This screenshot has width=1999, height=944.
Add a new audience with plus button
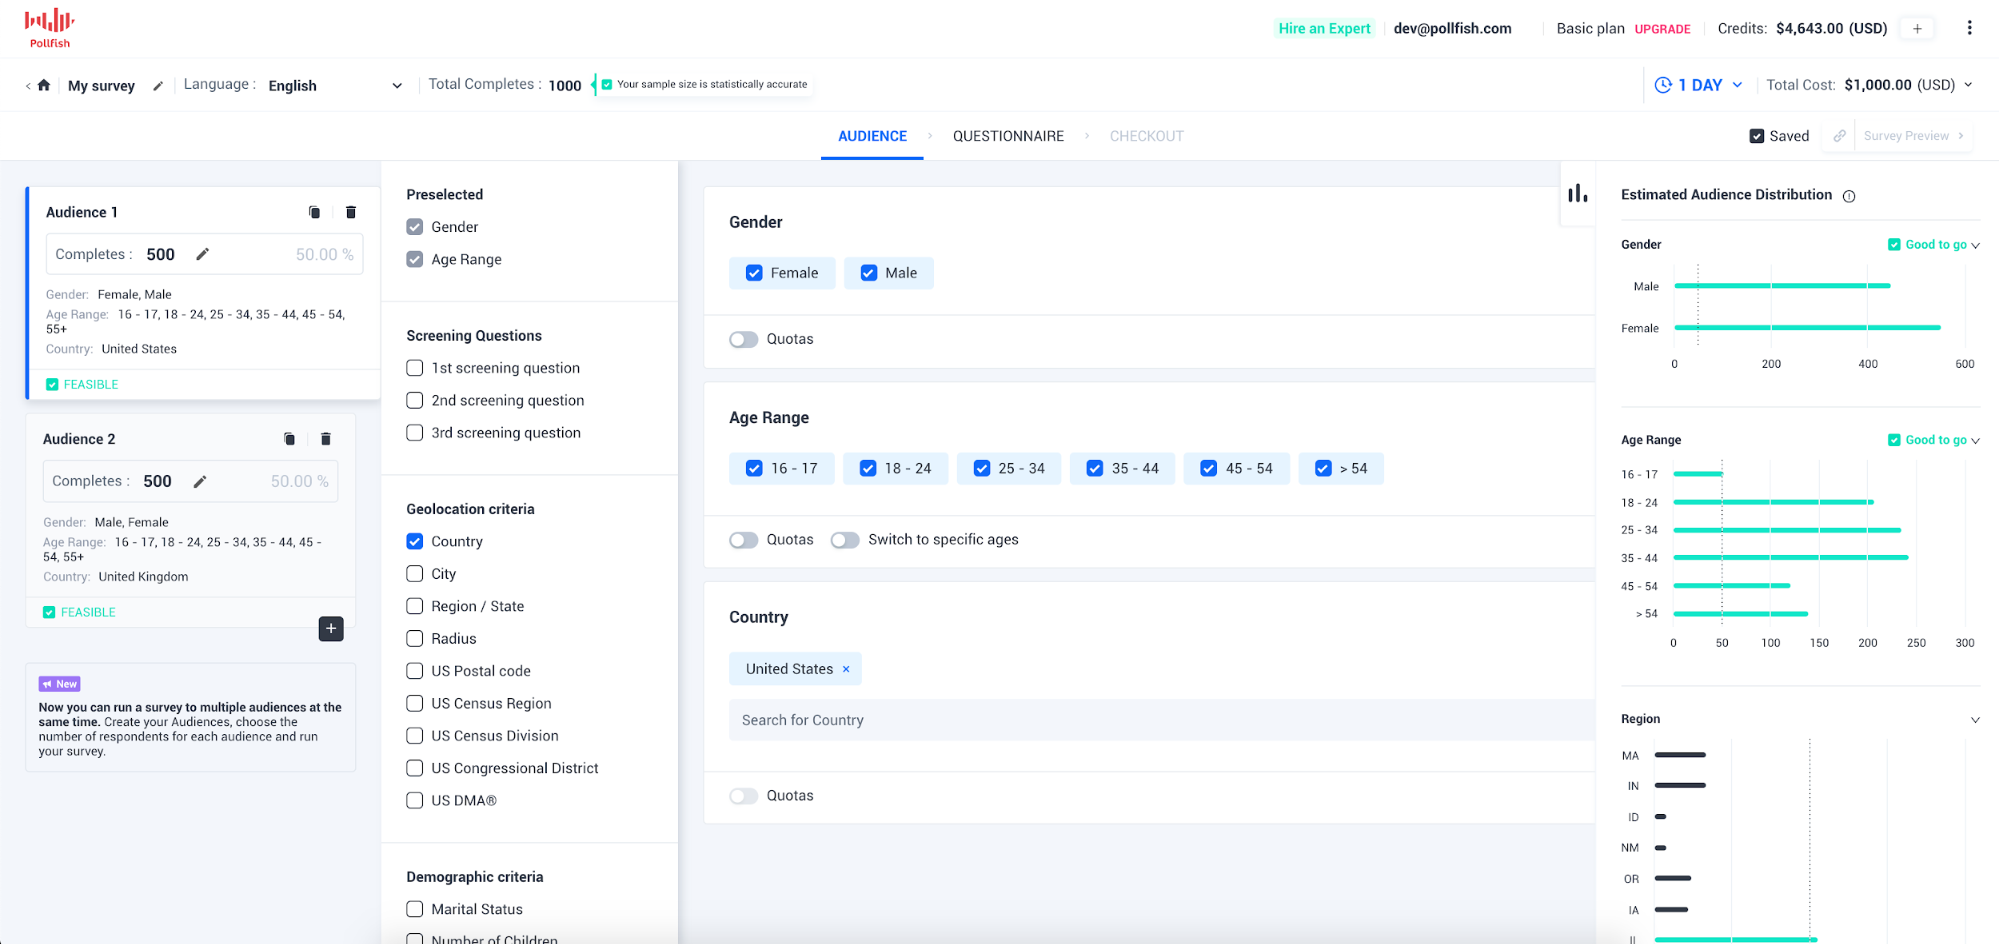click(x=331, y=628)
